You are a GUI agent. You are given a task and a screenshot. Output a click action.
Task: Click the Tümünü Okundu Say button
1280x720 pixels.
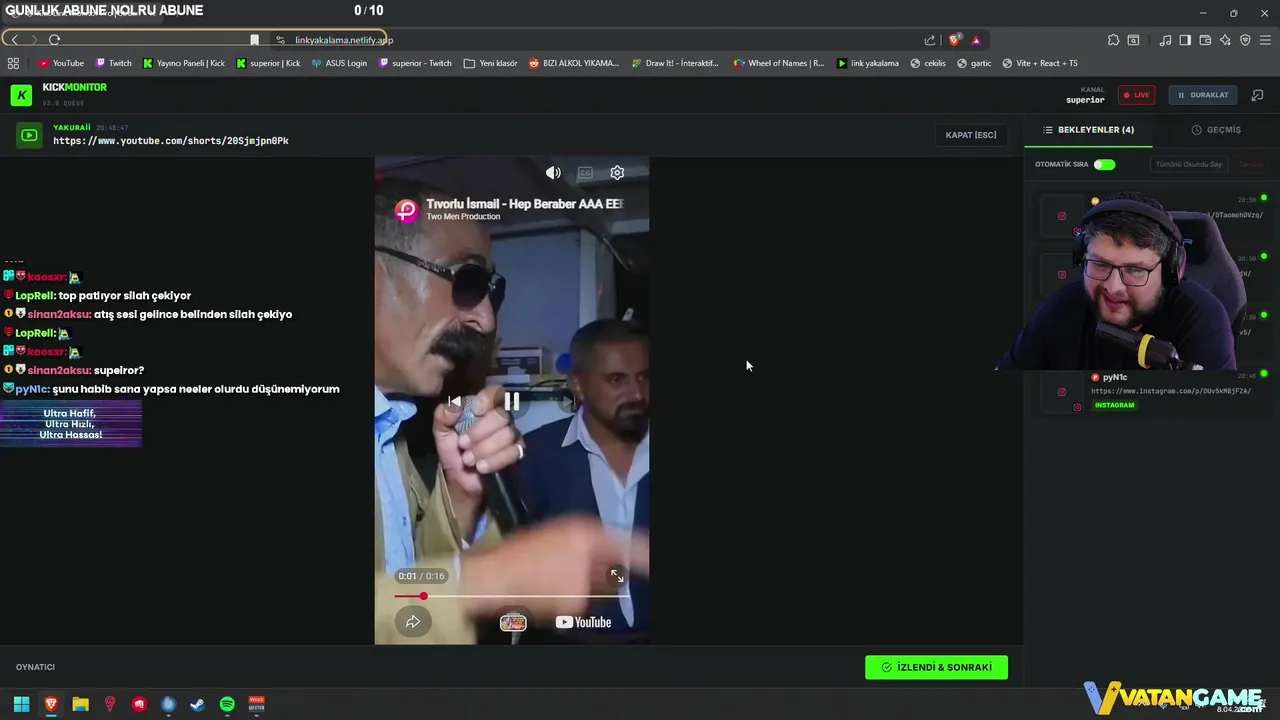pos(1188,164)
